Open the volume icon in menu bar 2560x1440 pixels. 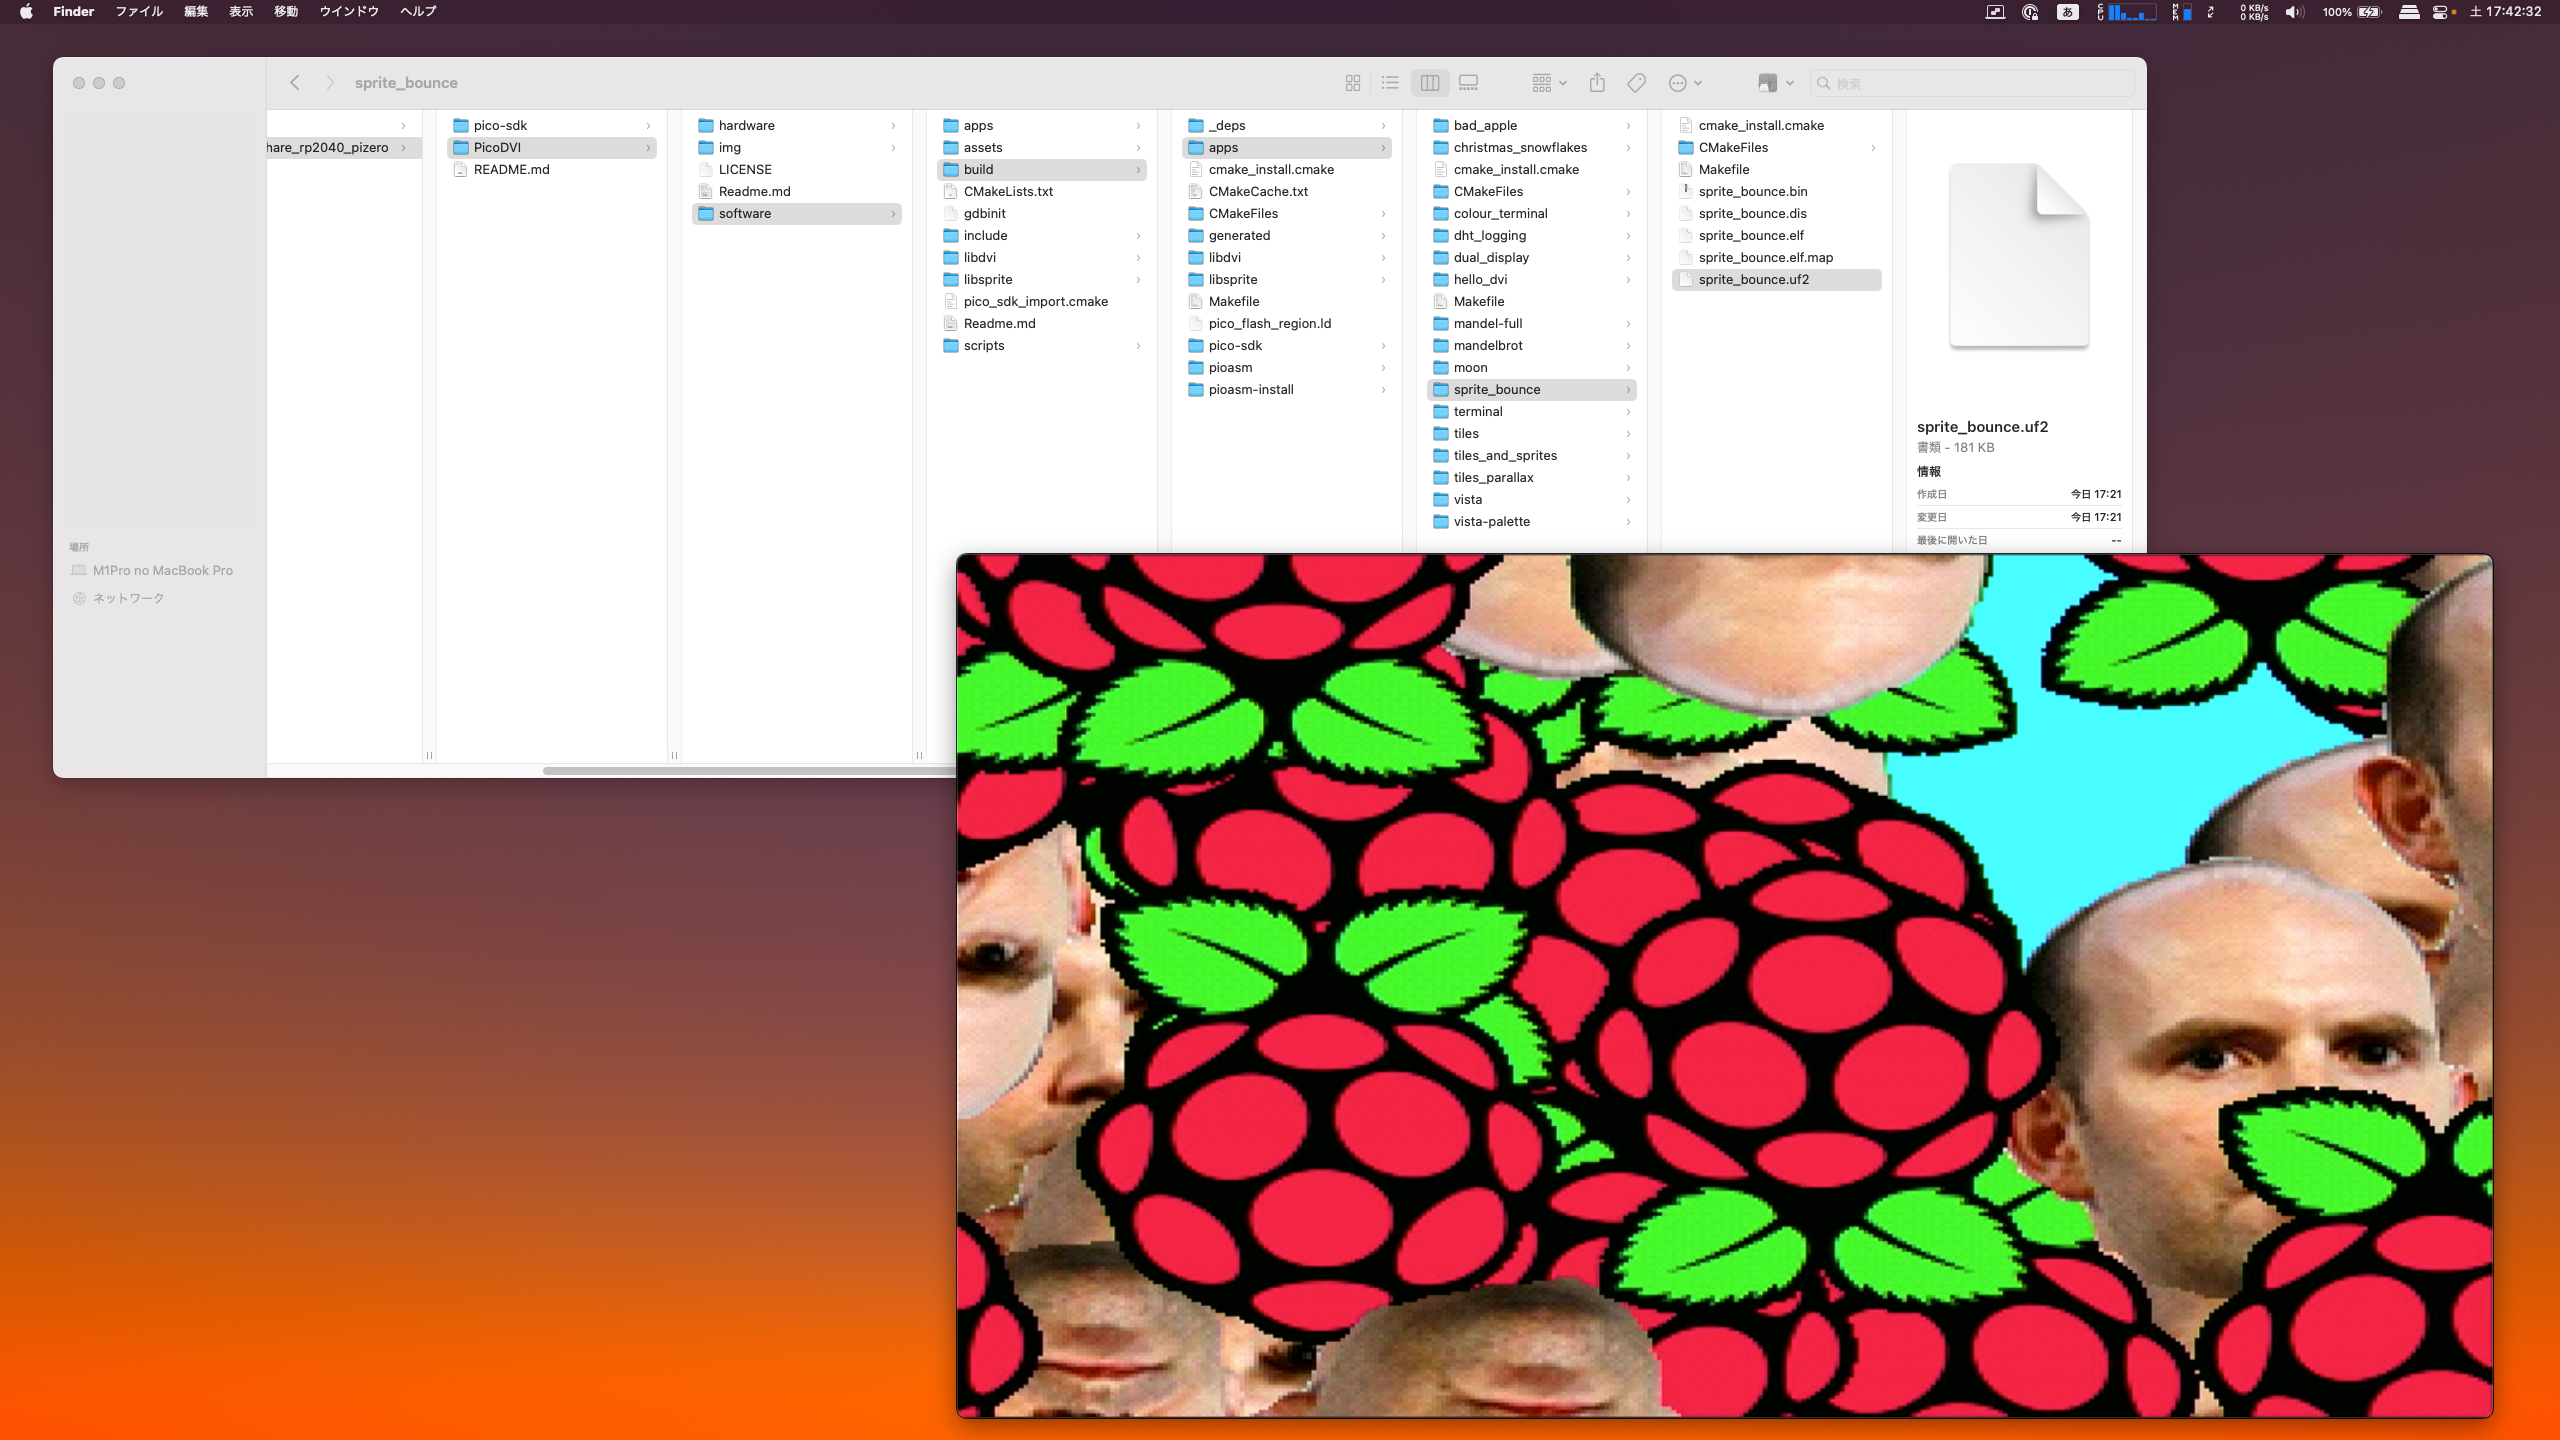[x=2294, y=12]
